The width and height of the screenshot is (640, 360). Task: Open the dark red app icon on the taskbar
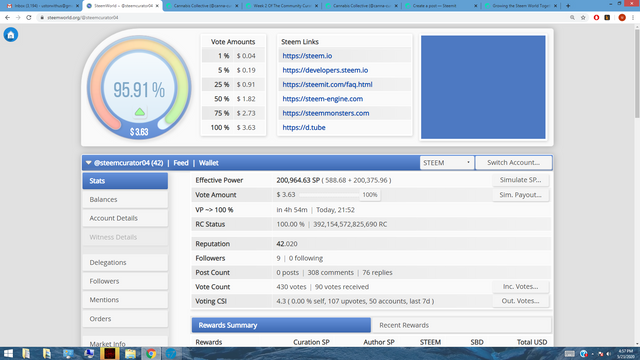[109, 353]
